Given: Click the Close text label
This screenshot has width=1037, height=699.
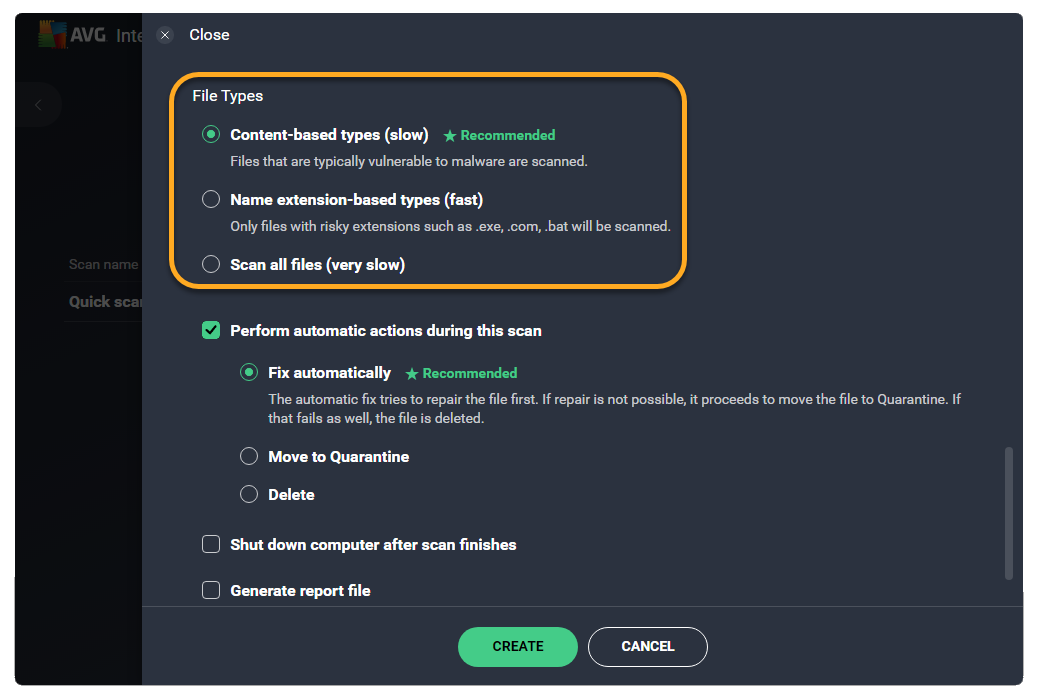Looking at the screenshot, I should tap(209, 35).
